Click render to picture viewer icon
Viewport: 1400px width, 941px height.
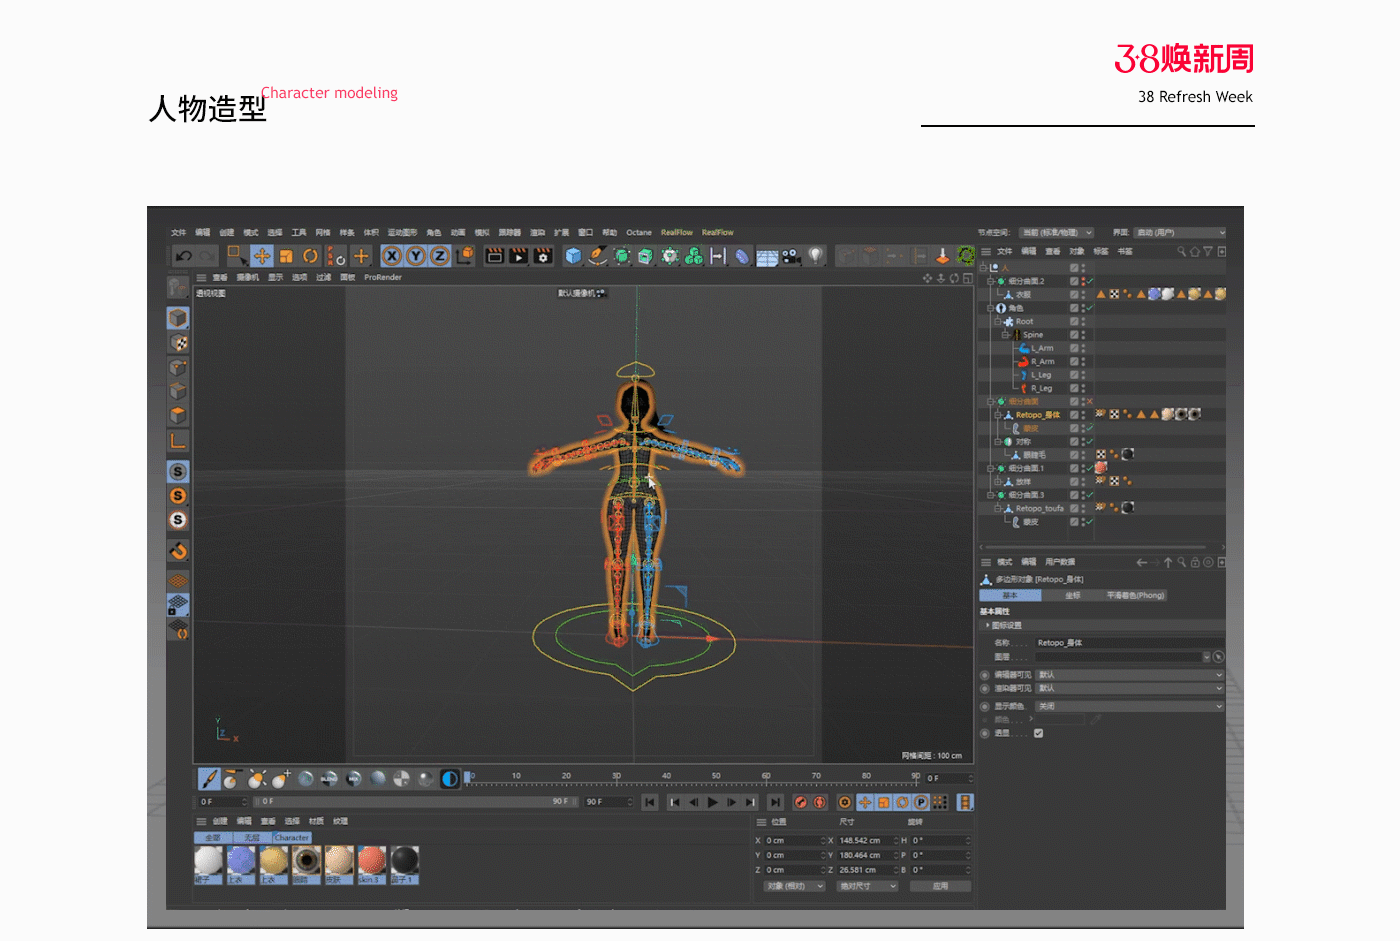[518, 256]
